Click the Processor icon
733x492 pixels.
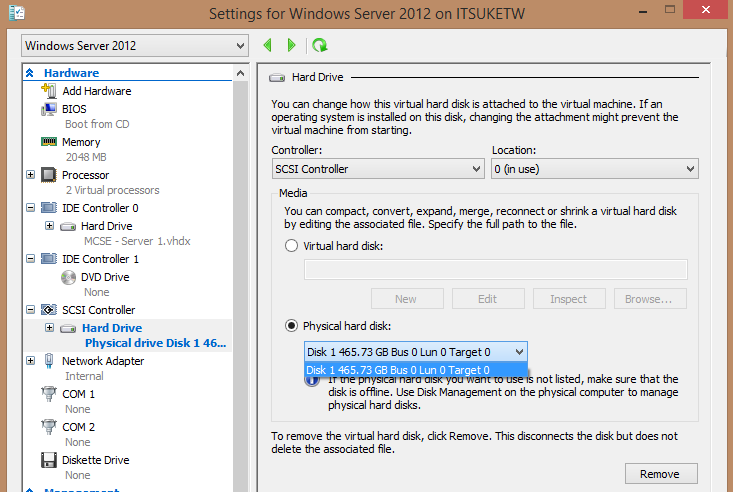[49, 175]
